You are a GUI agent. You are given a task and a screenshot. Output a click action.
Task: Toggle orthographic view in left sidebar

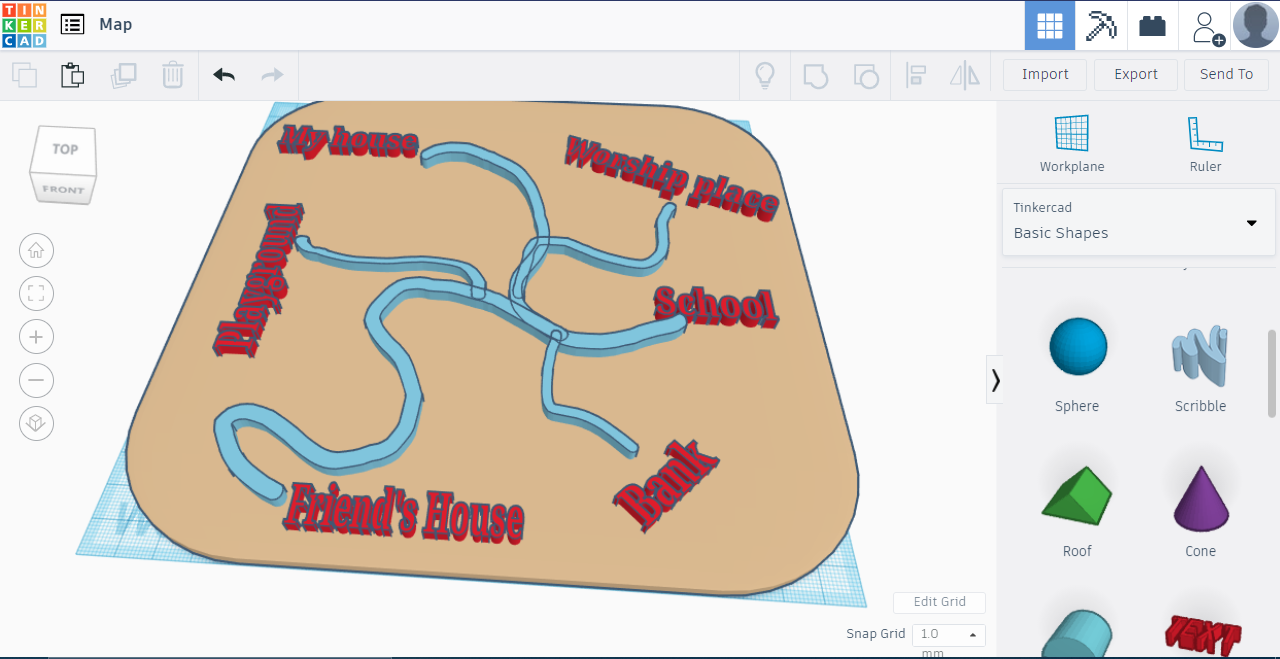36,423
